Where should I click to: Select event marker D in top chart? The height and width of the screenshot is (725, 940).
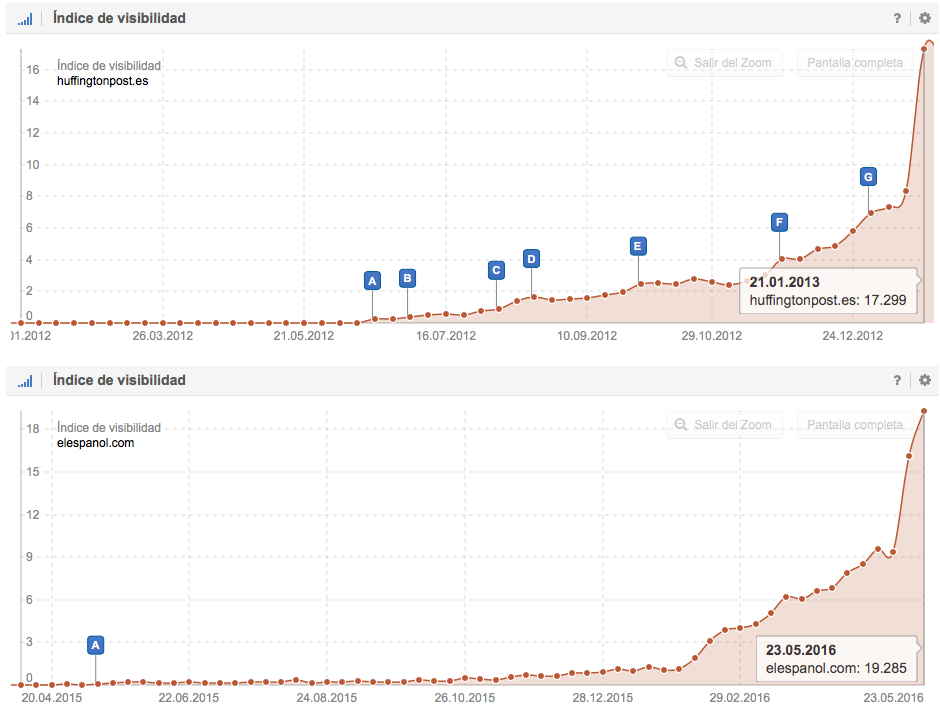pyautogui.click(x=531, y=259)
